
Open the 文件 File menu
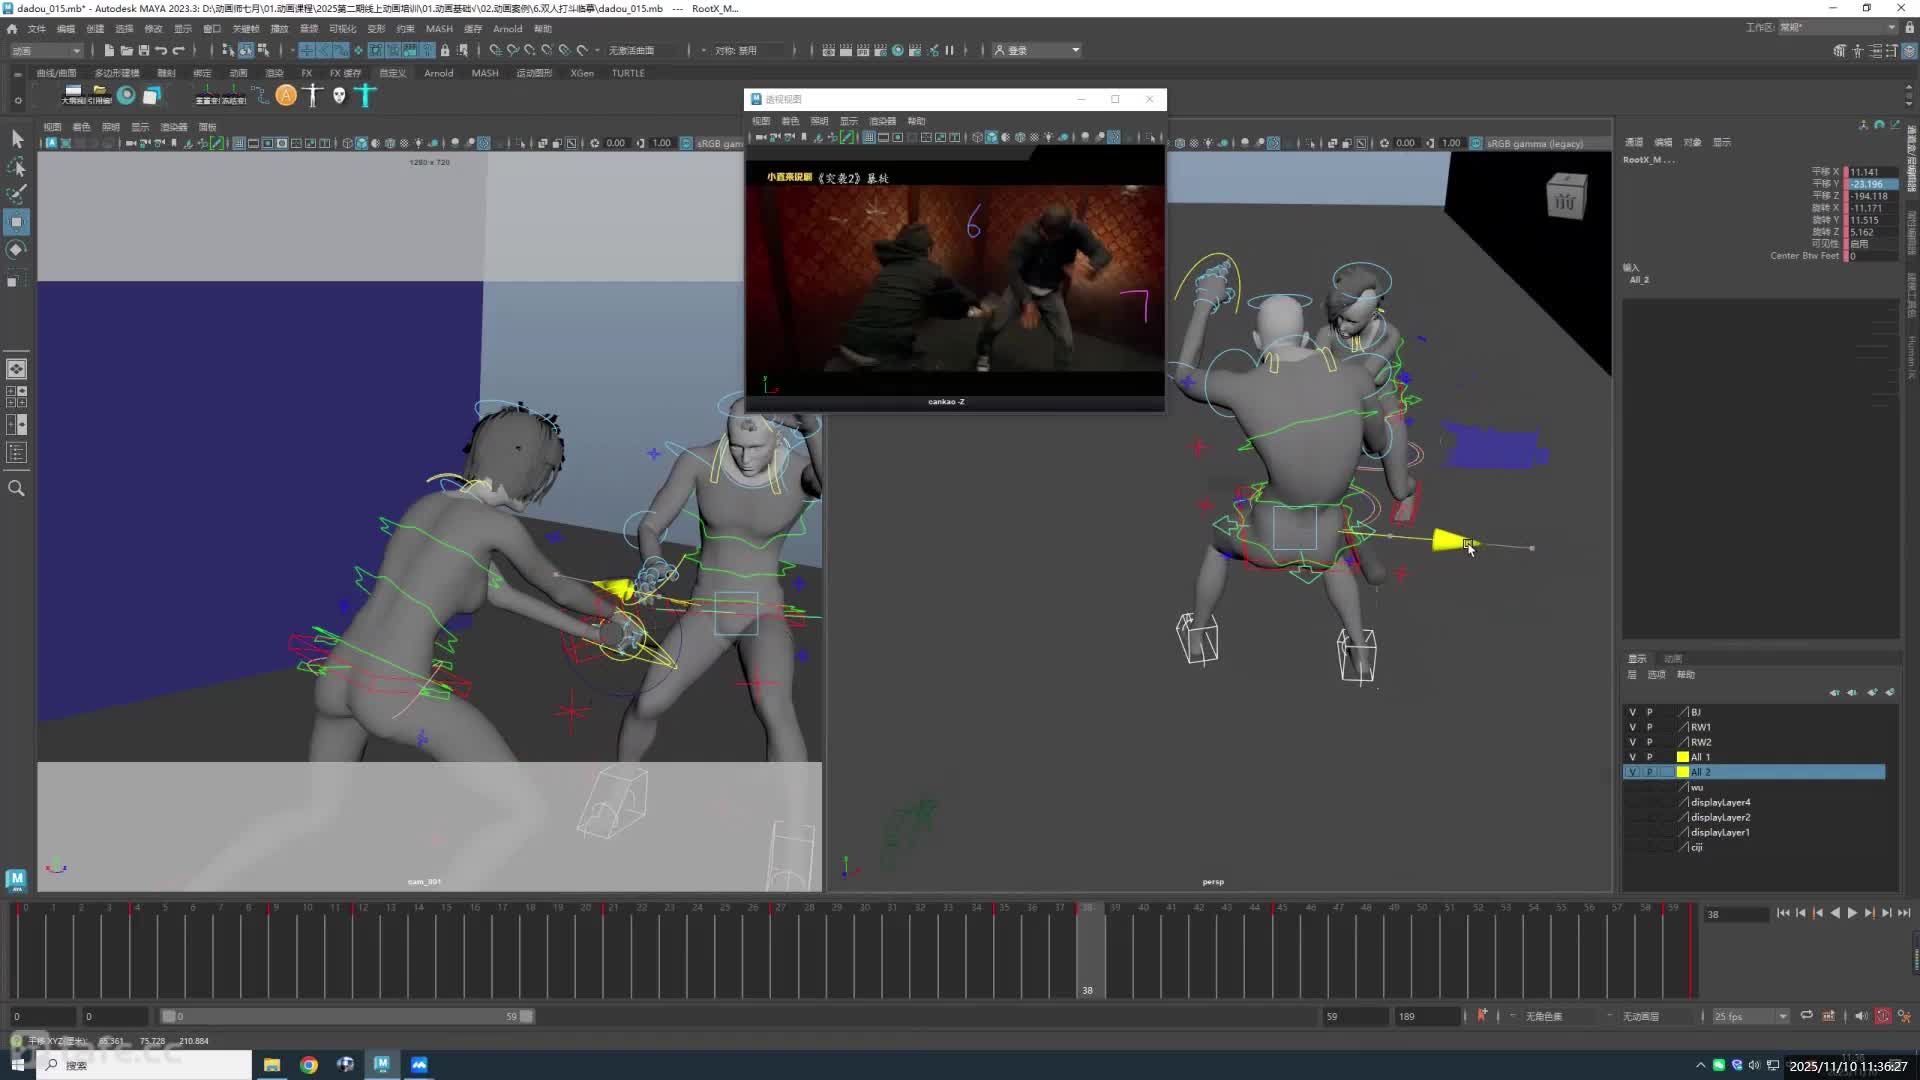37,29
